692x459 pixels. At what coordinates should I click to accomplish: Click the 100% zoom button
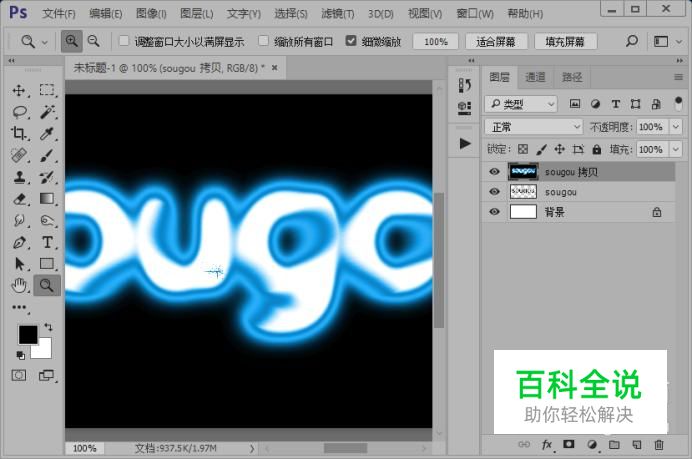tap(436, 41)
